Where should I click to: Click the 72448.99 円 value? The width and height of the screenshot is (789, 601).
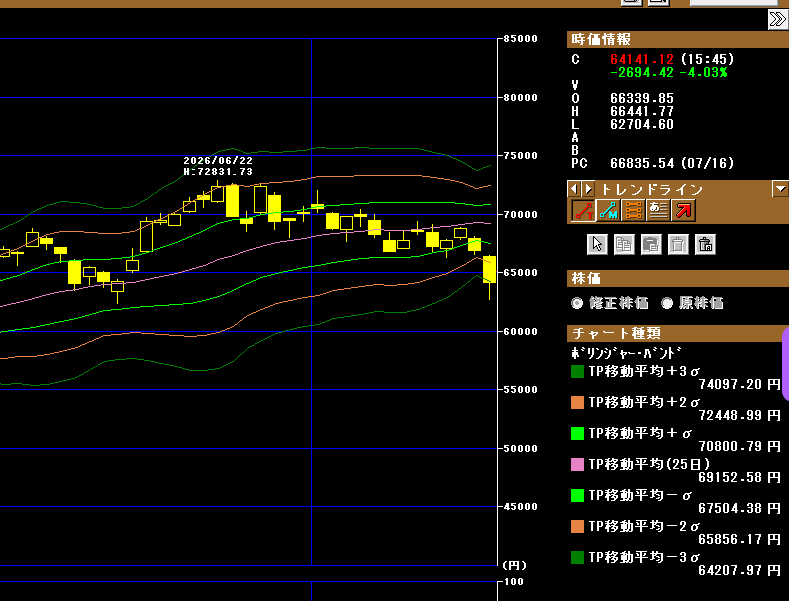(740, 415)
